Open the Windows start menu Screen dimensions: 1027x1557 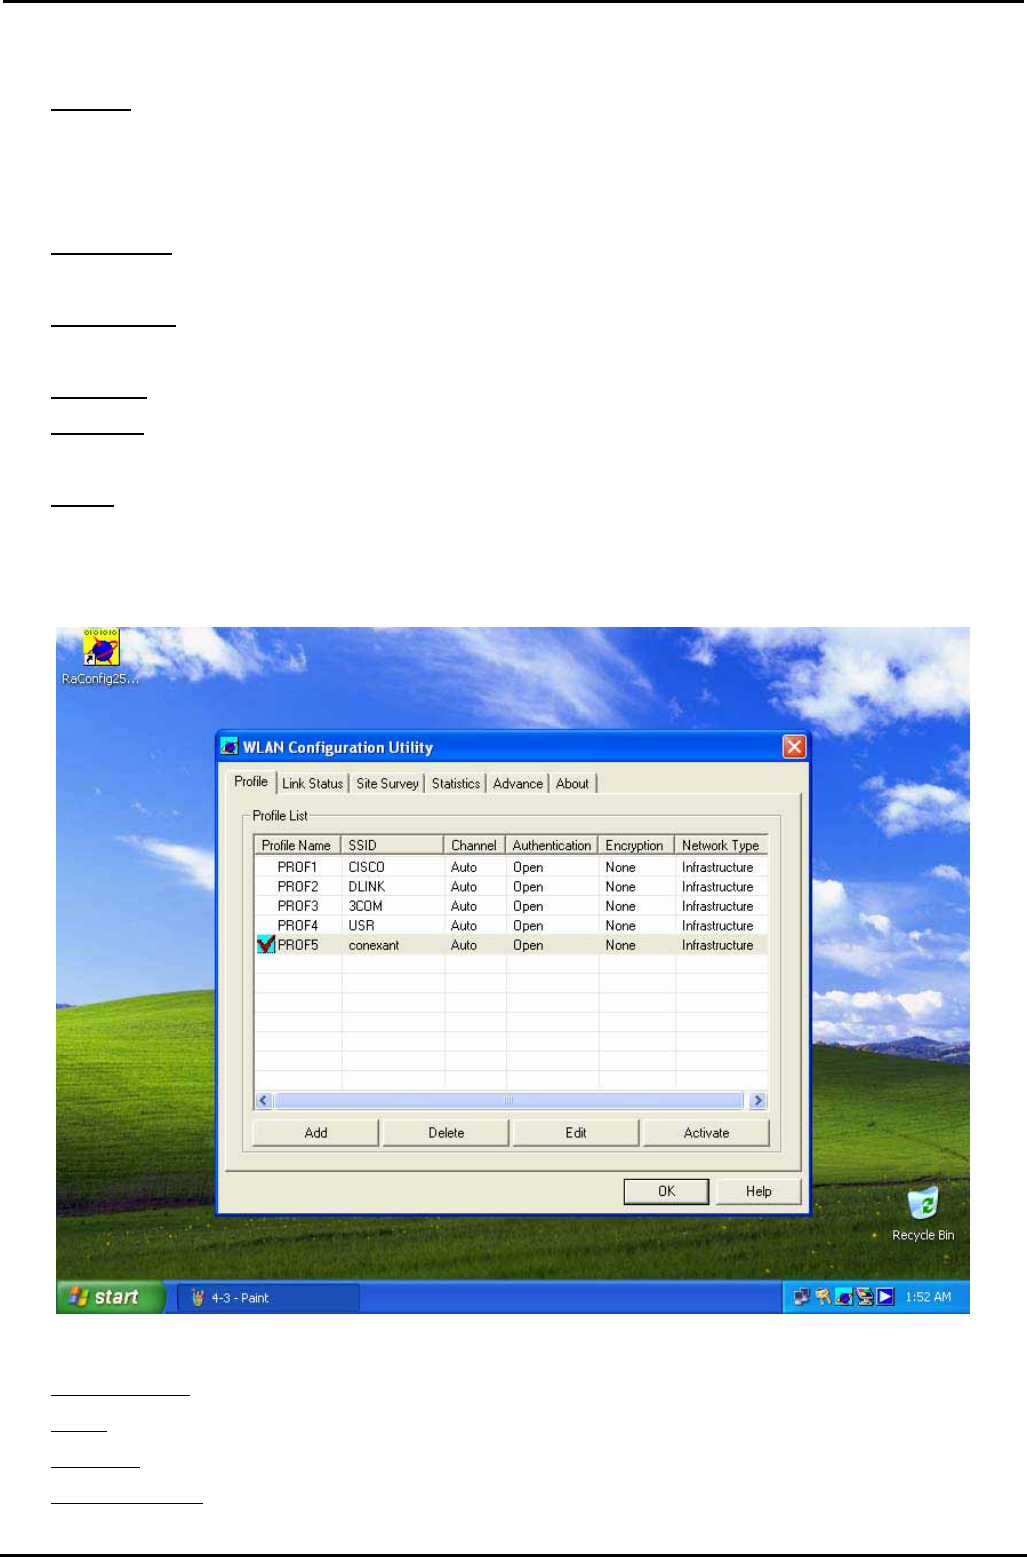pyautogui.click(x=109, y=1297)
